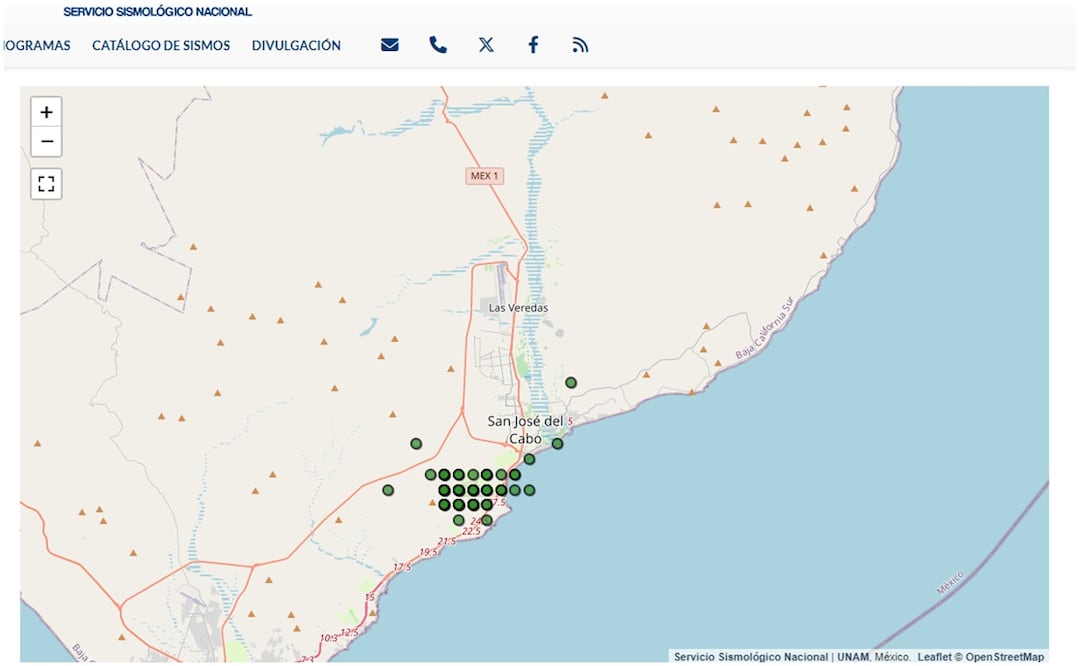Screen dimensions: 1080x666
Task: Toggle fullscreen map view
Action: coord(46,184)
